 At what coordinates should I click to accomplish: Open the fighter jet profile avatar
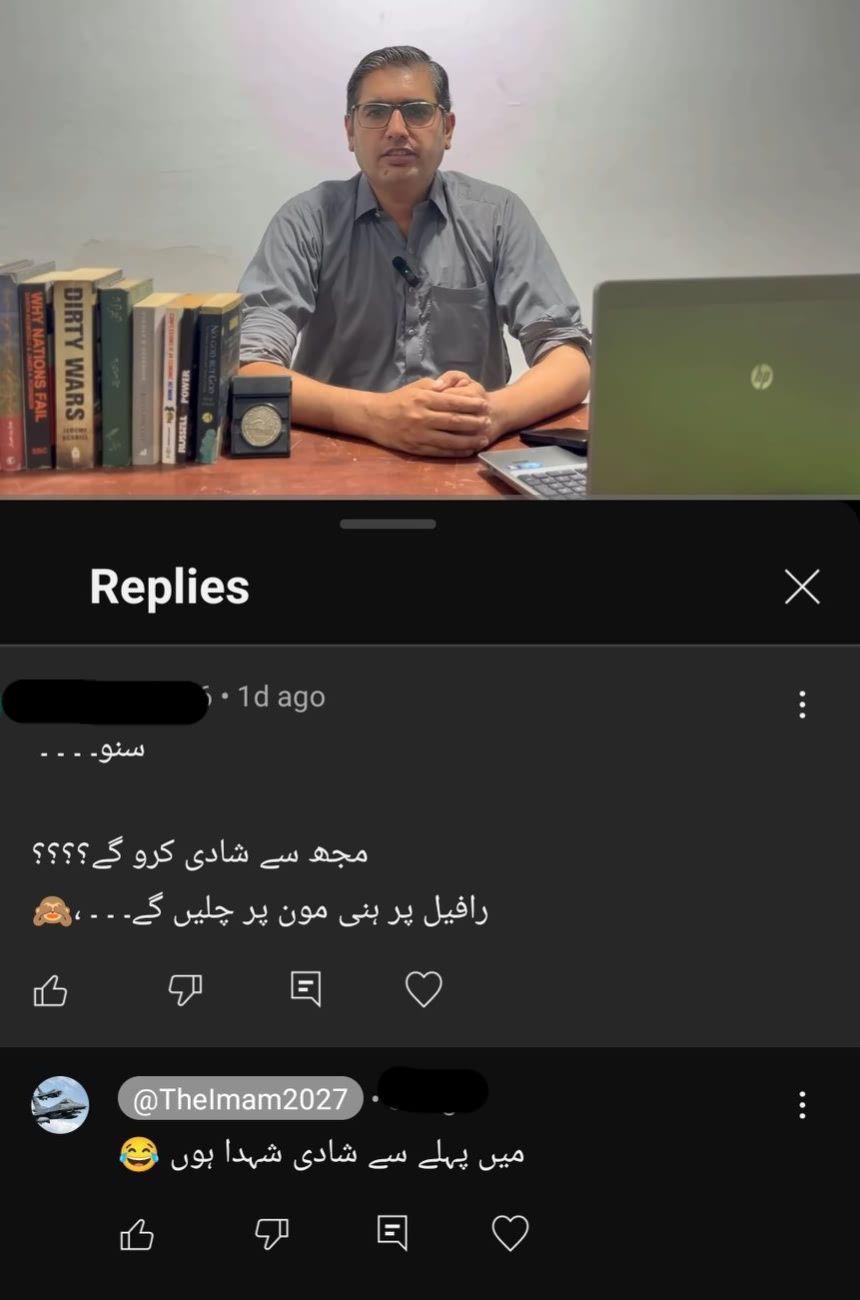pyautogui.click(x=61, y=1104)
